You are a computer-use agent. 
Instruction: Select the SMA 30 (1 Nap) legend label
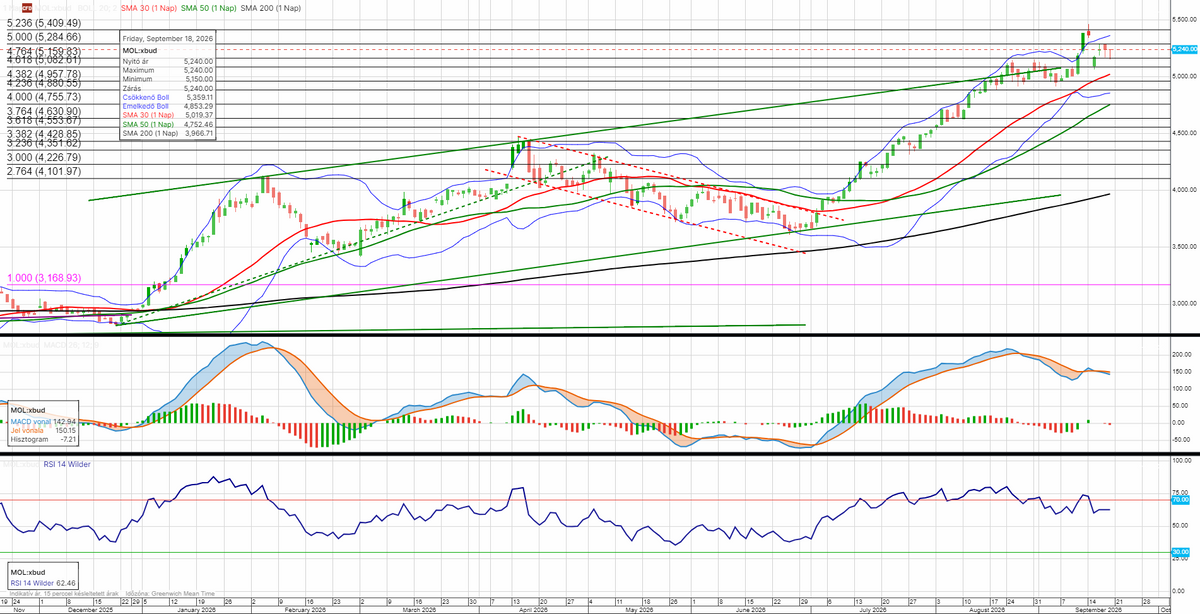[x=149, y=8]
